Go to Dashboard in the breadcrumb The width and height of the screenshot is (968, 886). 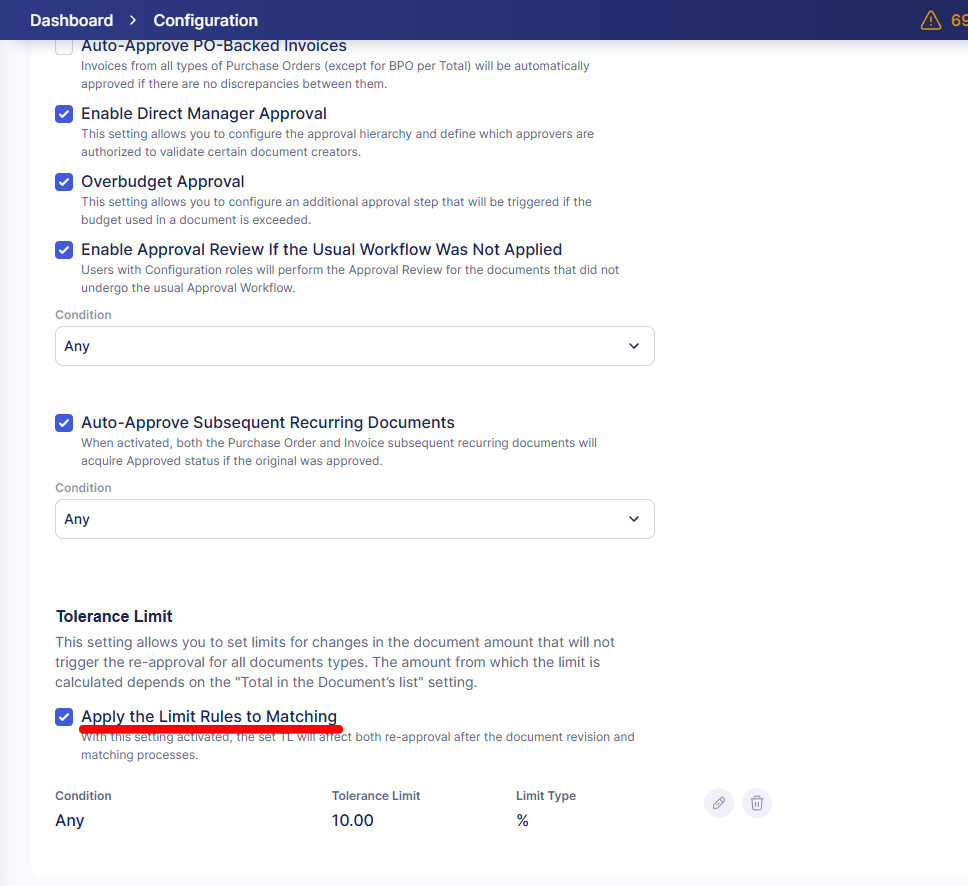tap(72, 20)
